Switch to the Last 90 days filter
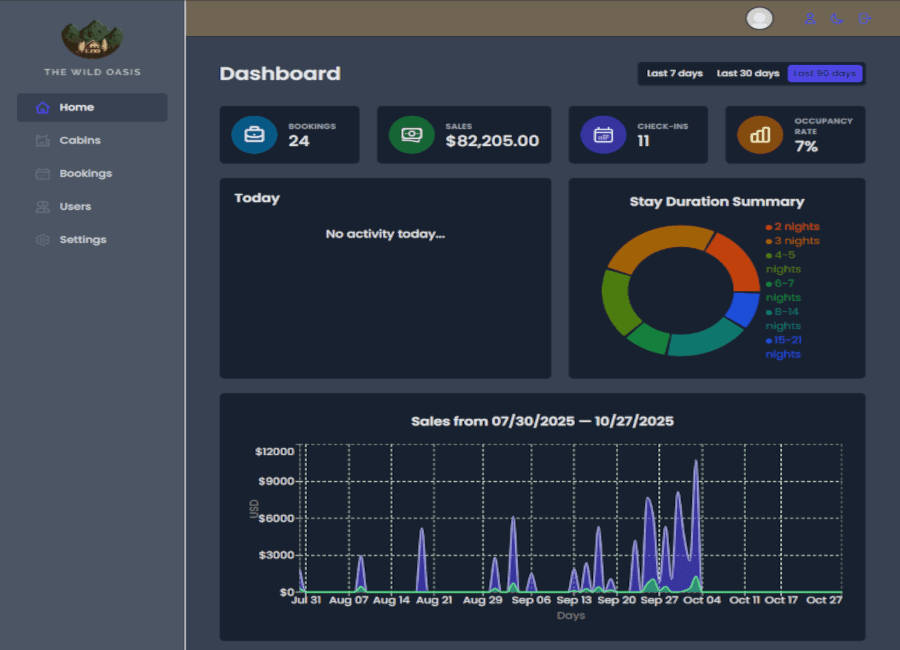The width and height of the screenshot is (900, 650). point(824,74)
